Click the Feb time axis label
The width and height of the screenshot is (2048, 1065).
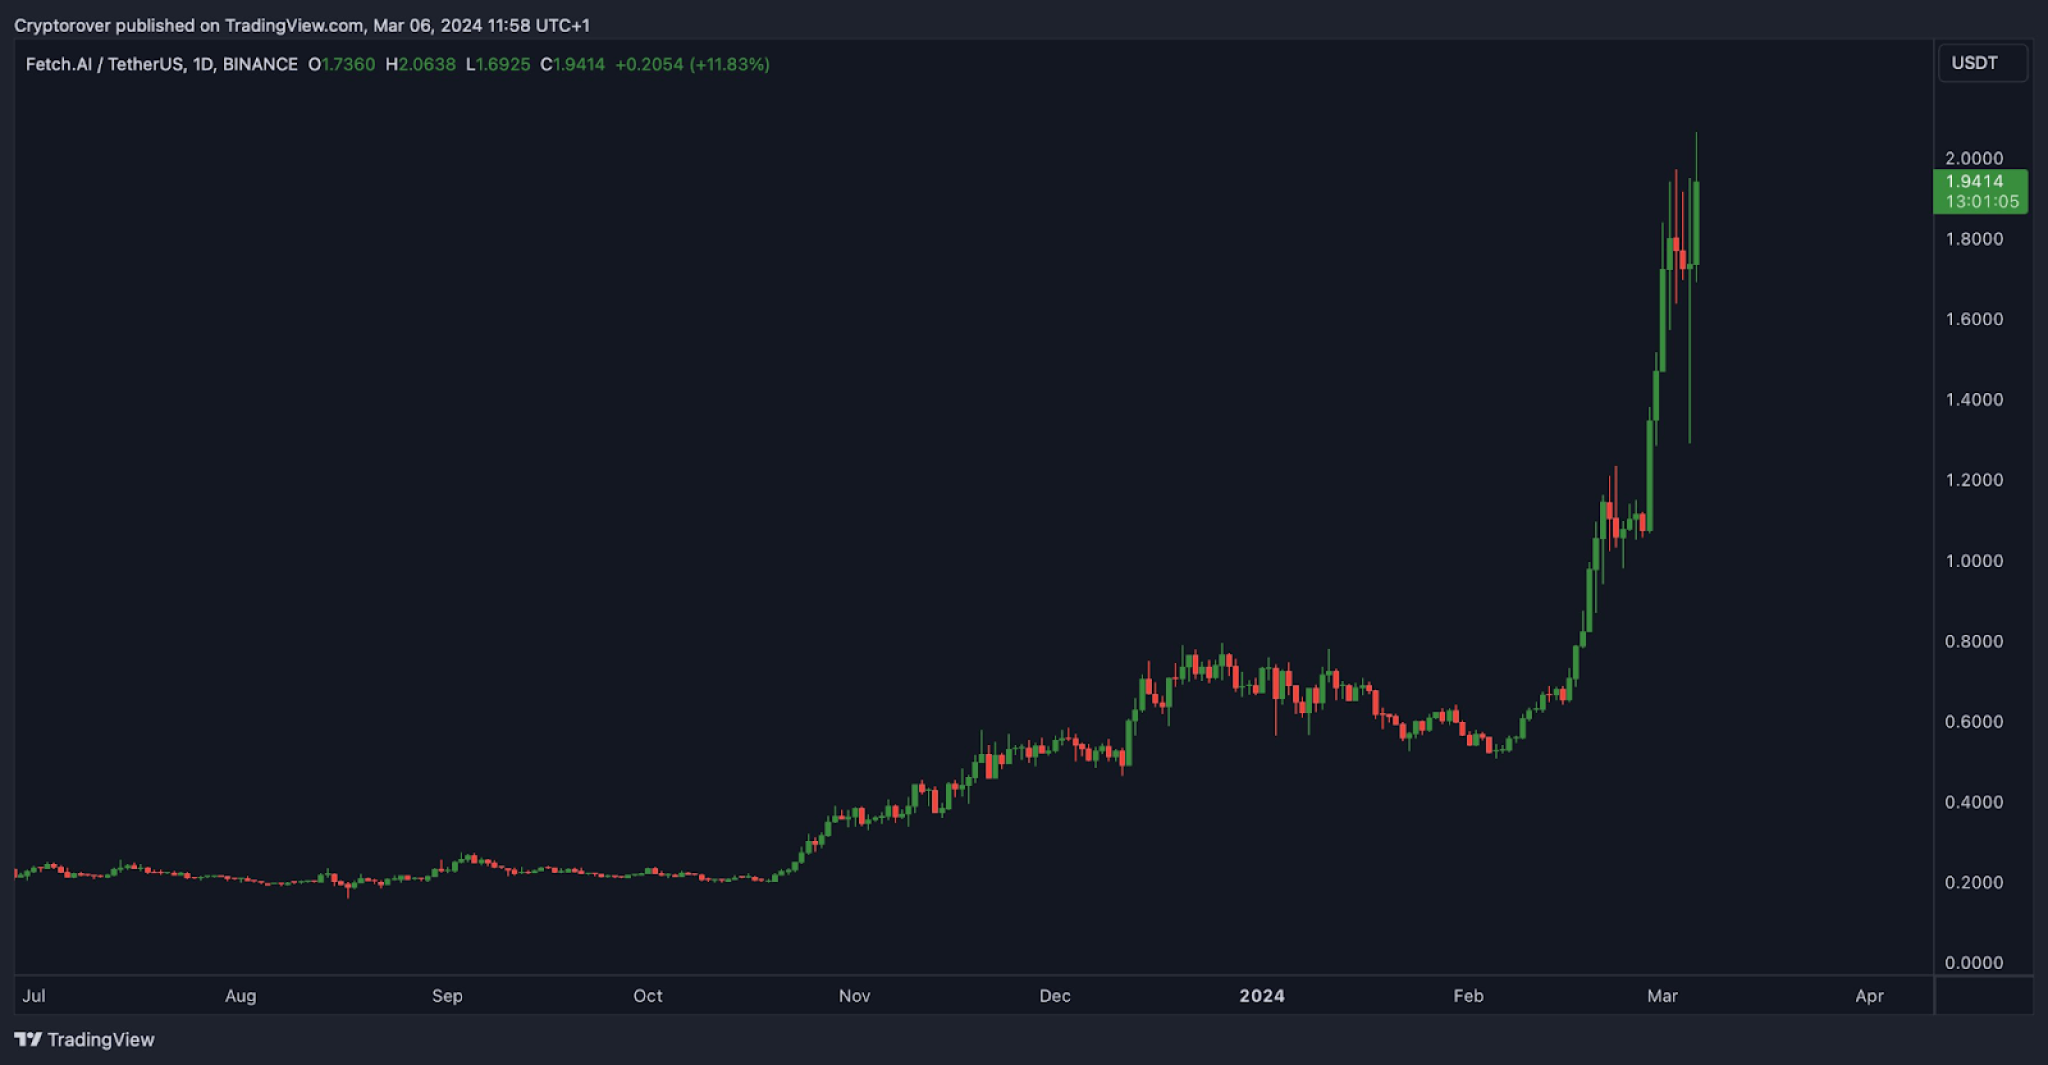(x=1468, y=996)
